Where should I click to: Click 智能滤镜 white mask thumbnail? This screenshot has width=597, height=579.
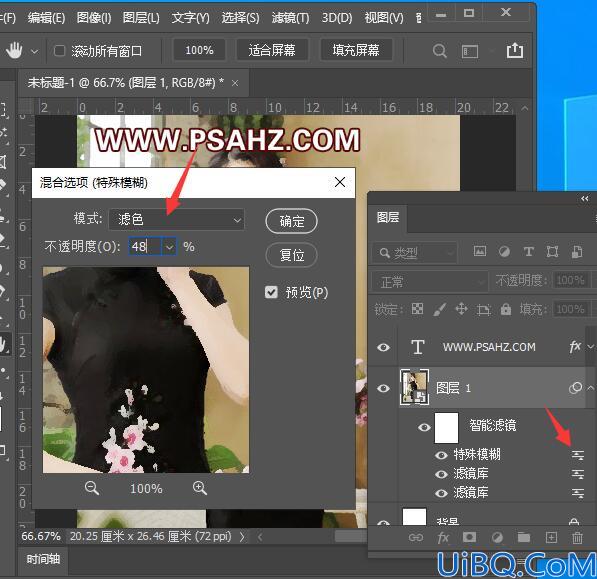tap(446, 428)
